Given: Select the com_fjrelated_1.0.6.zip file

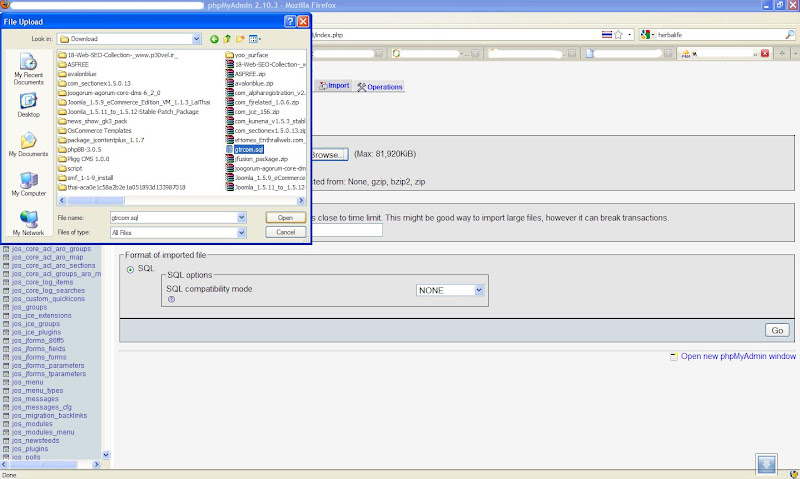Looking at the screenshot, I should coord(263,102).
